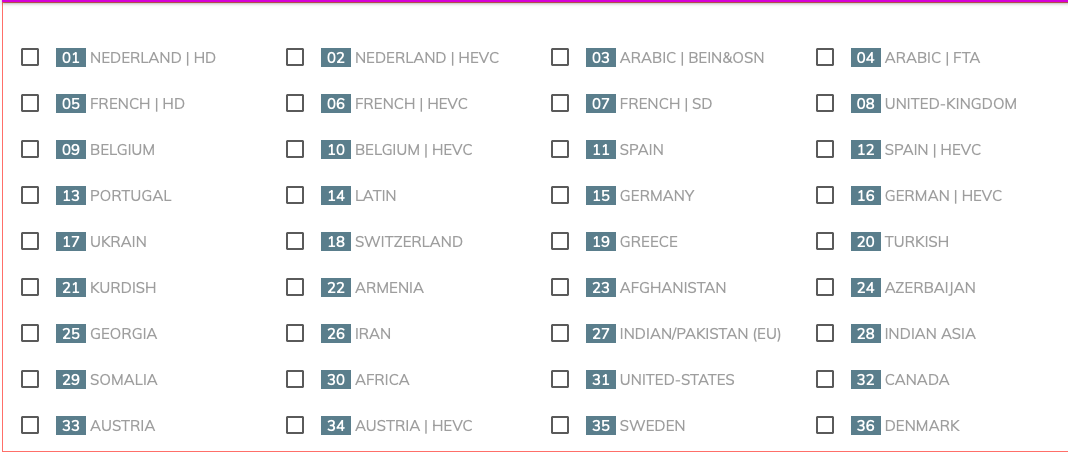Select the TURKISH checkbox
This screenshot has height=454, width=1068.
[x=825, y=241]
